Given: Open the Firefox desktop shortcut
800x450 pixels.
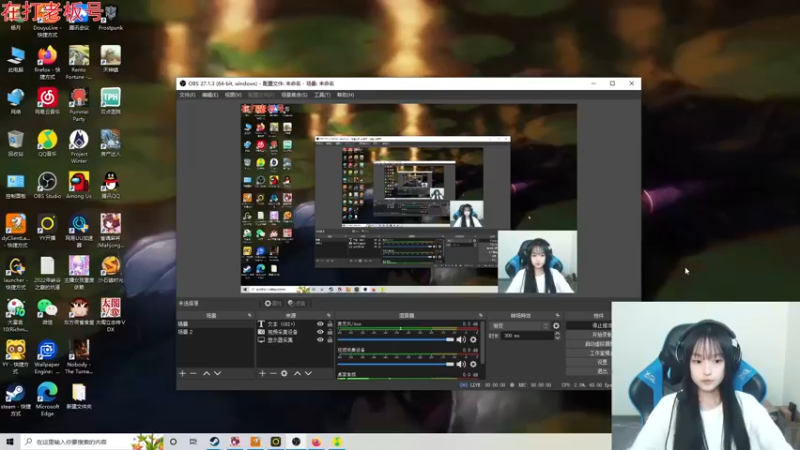Looking at the screenshot, I should pos(47,63).
